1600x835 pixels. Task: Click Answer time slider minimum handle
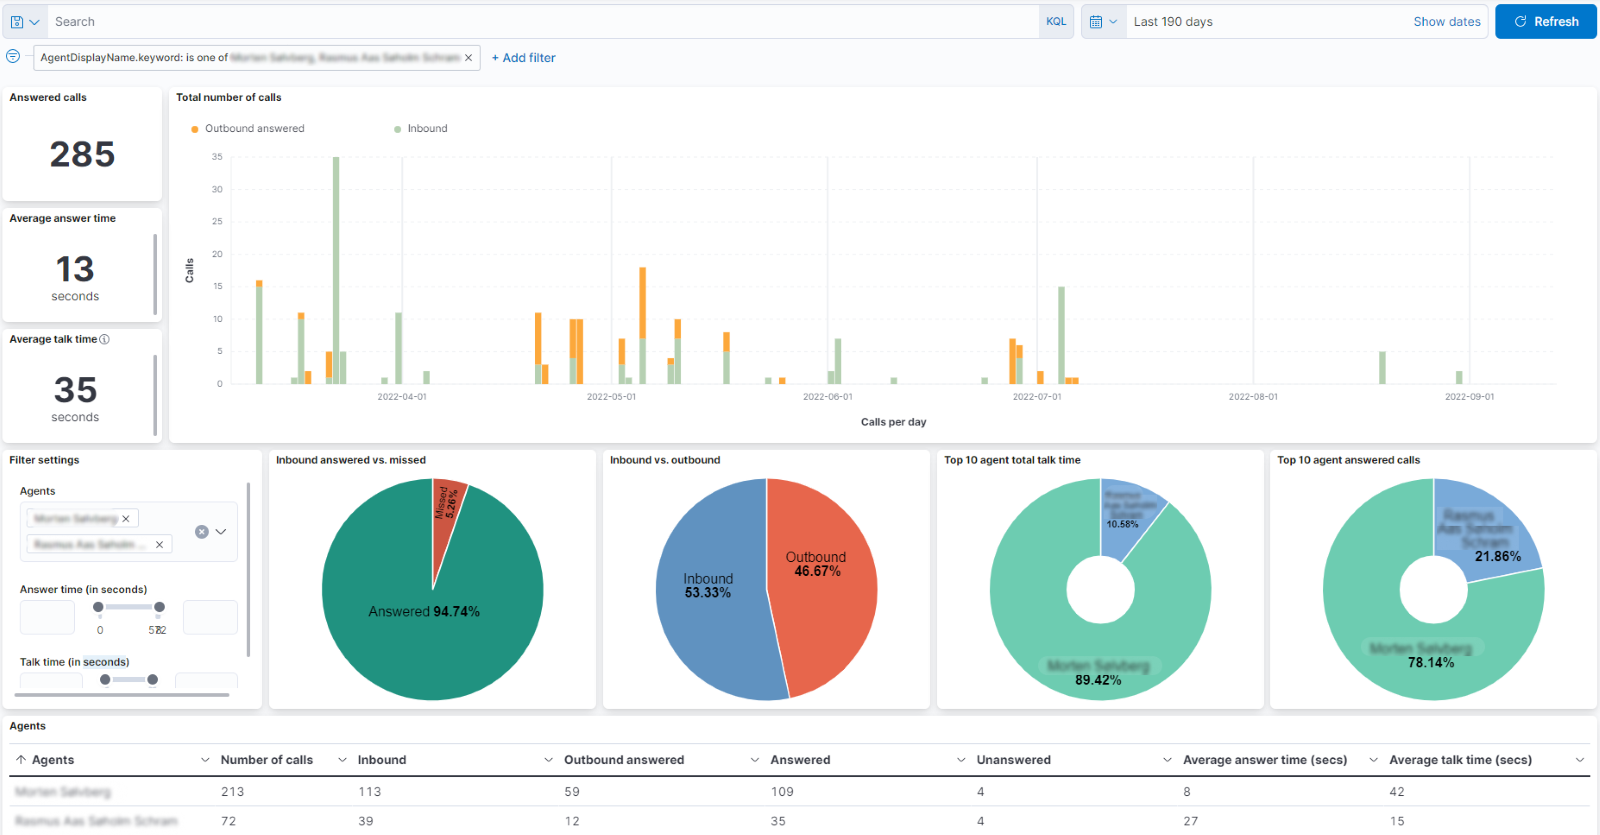98,607
